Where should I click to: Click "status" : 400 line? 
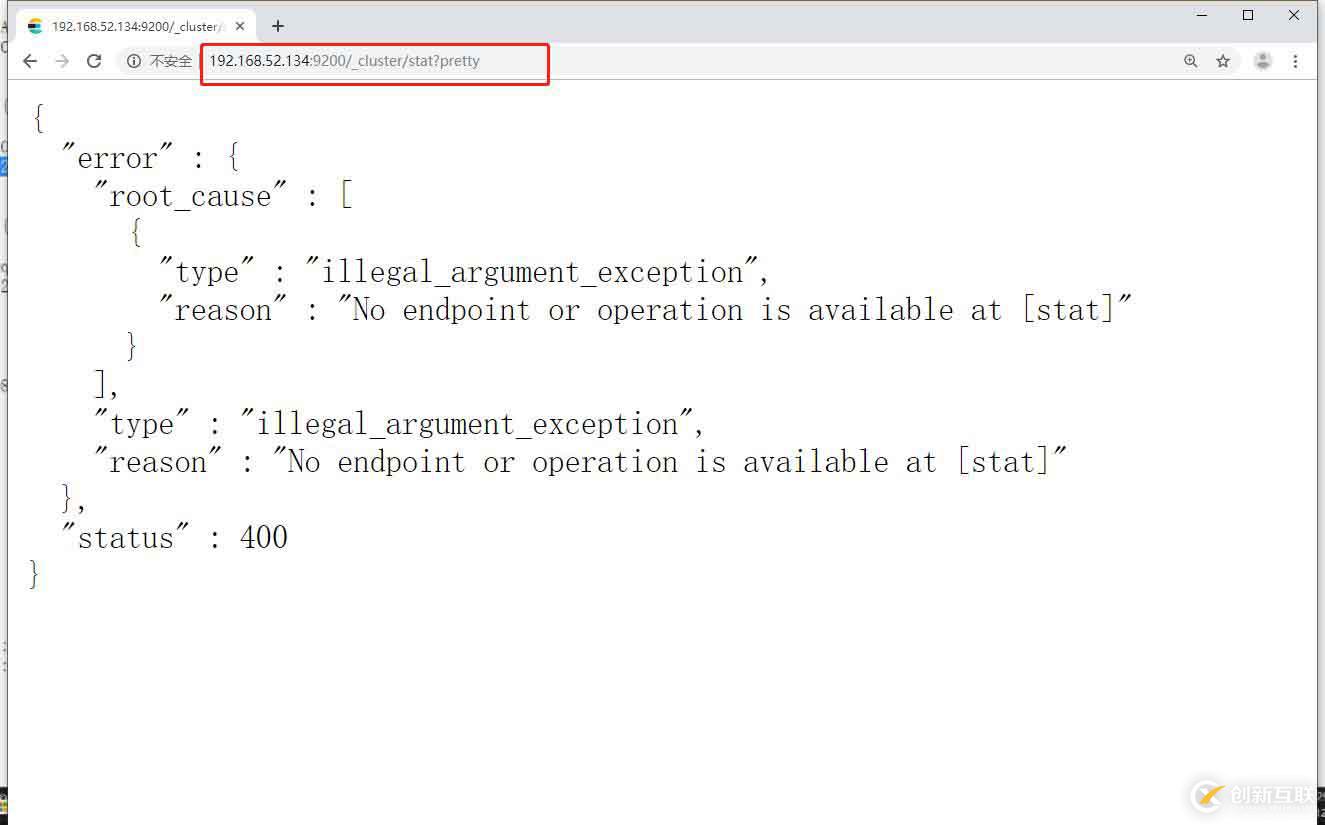[174, 538]
